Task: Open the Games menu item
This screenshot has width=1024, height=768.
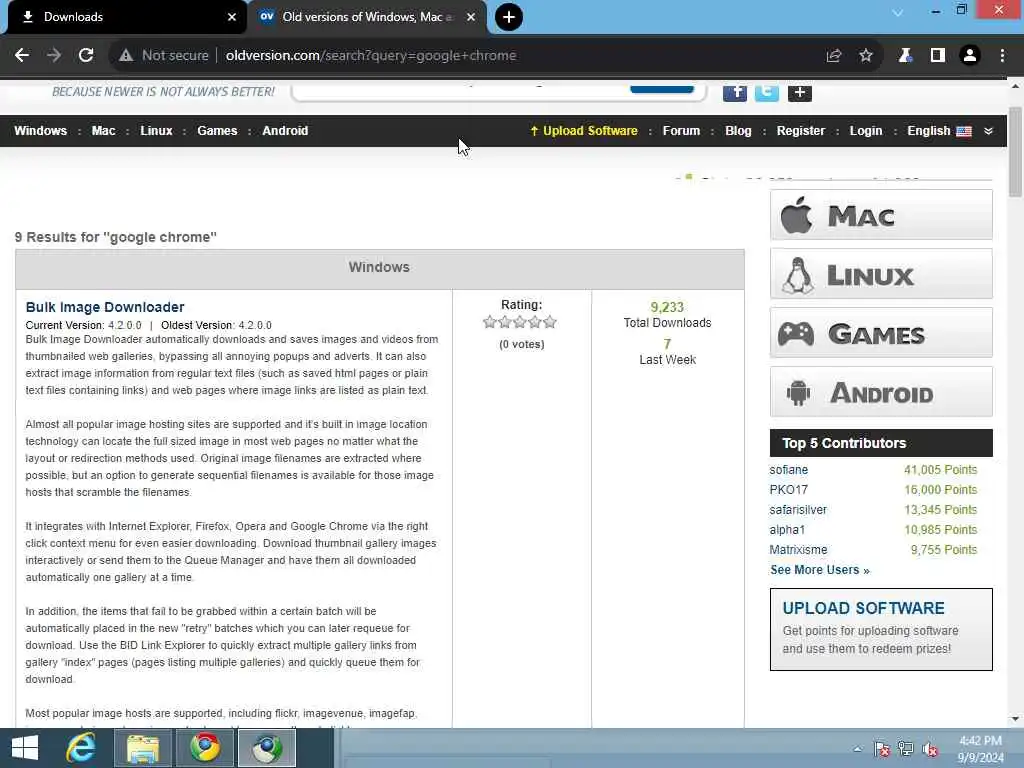Action: point(217,131)
